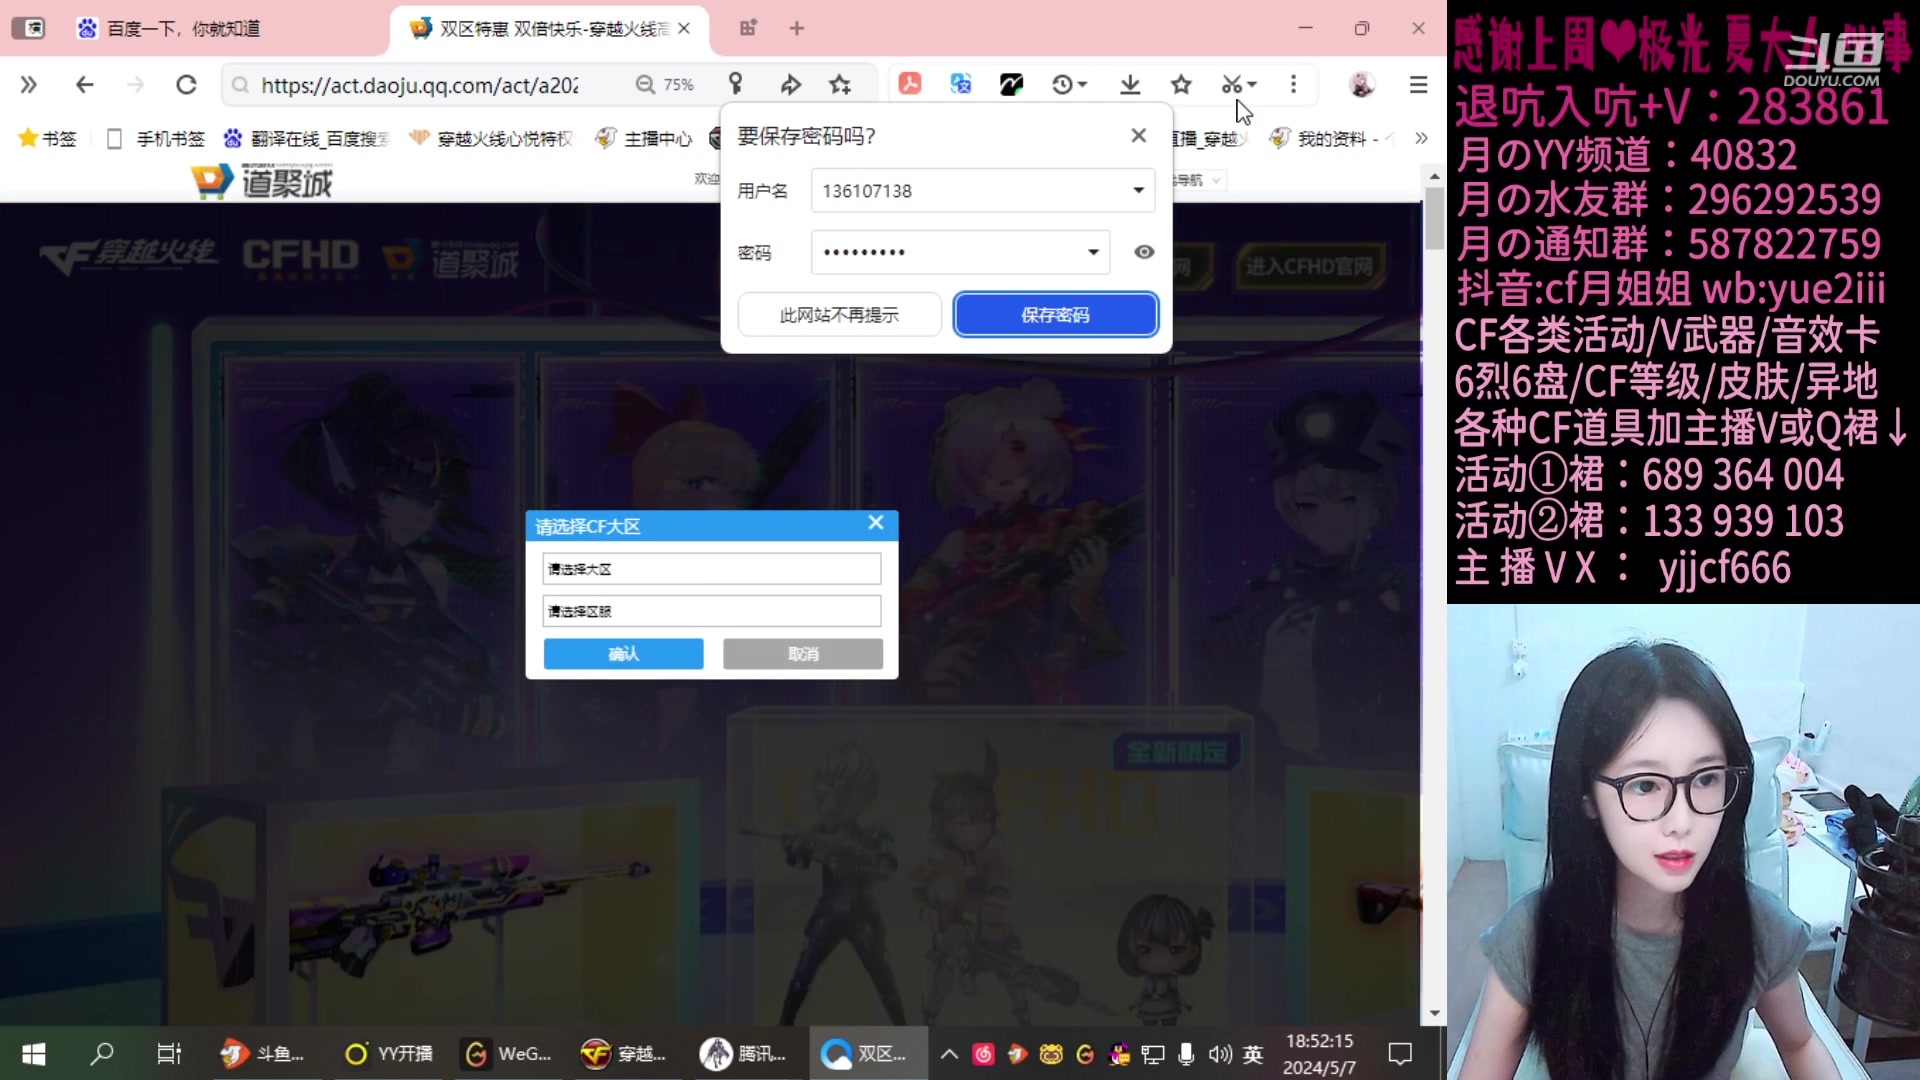Expand the 用户名 username dropdown
The width and height of the screenshot is (1920, 1080).
tap(1138, 191)
